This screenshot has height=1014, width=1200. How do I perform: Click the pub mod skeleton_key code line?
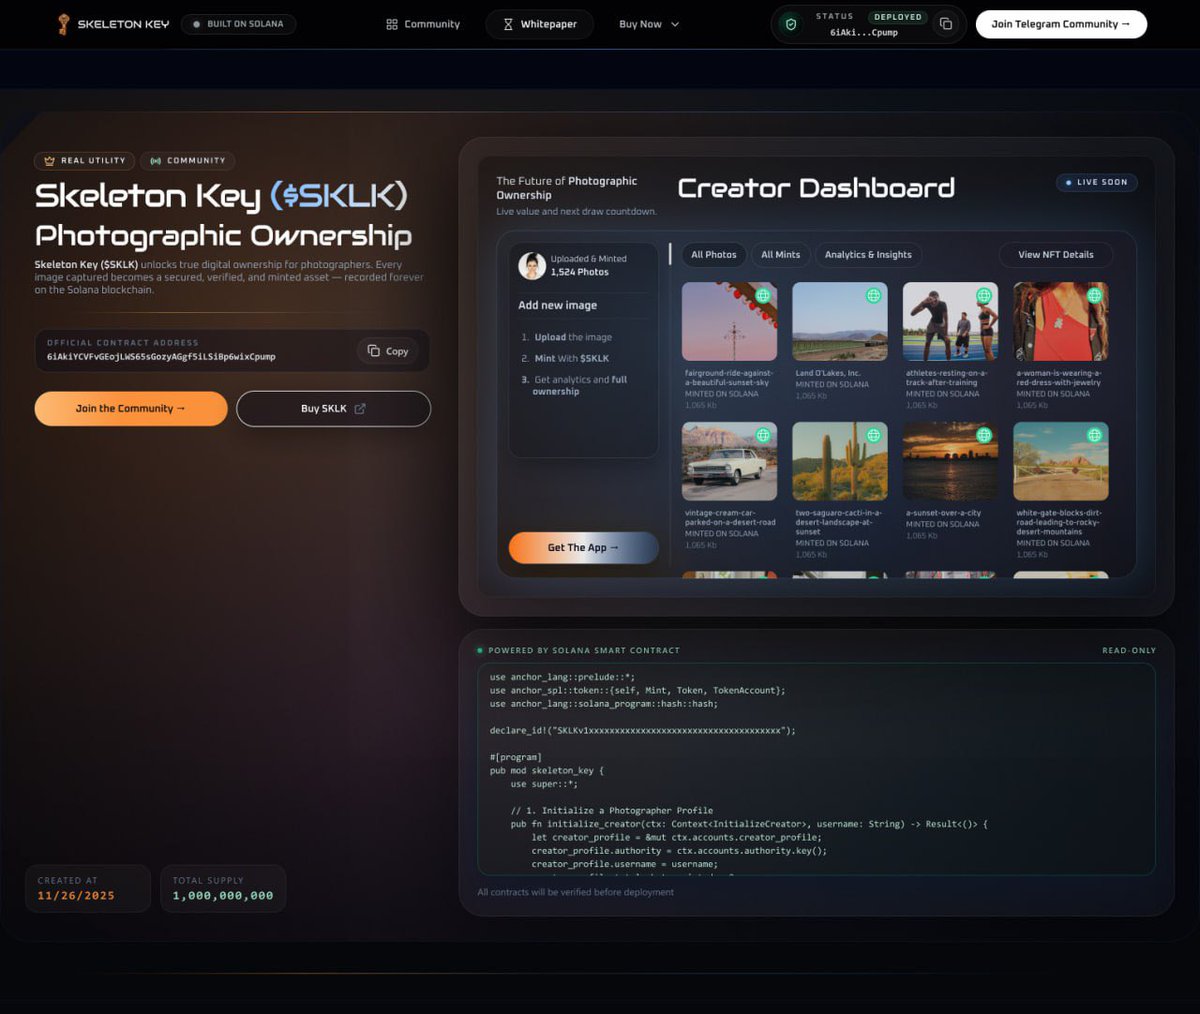[x=547, y=771]
